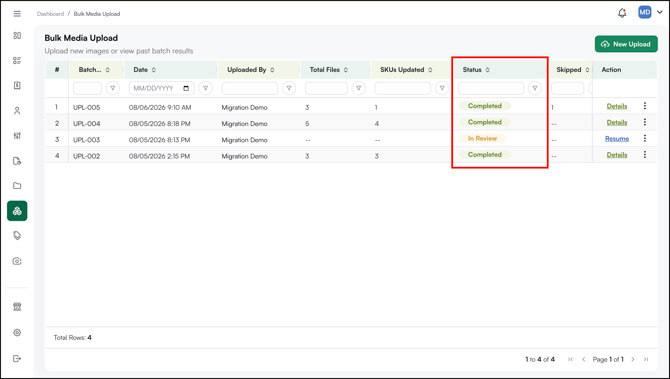
Task: Click the logout sidebar icon
Action: pos(17,358)
